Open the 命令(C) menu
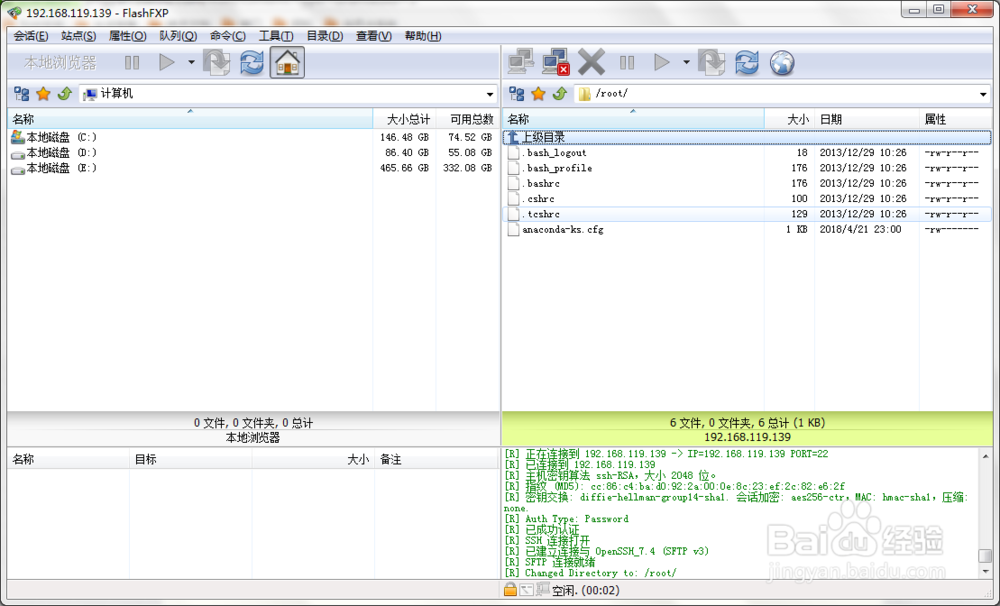 coord(228,36)
